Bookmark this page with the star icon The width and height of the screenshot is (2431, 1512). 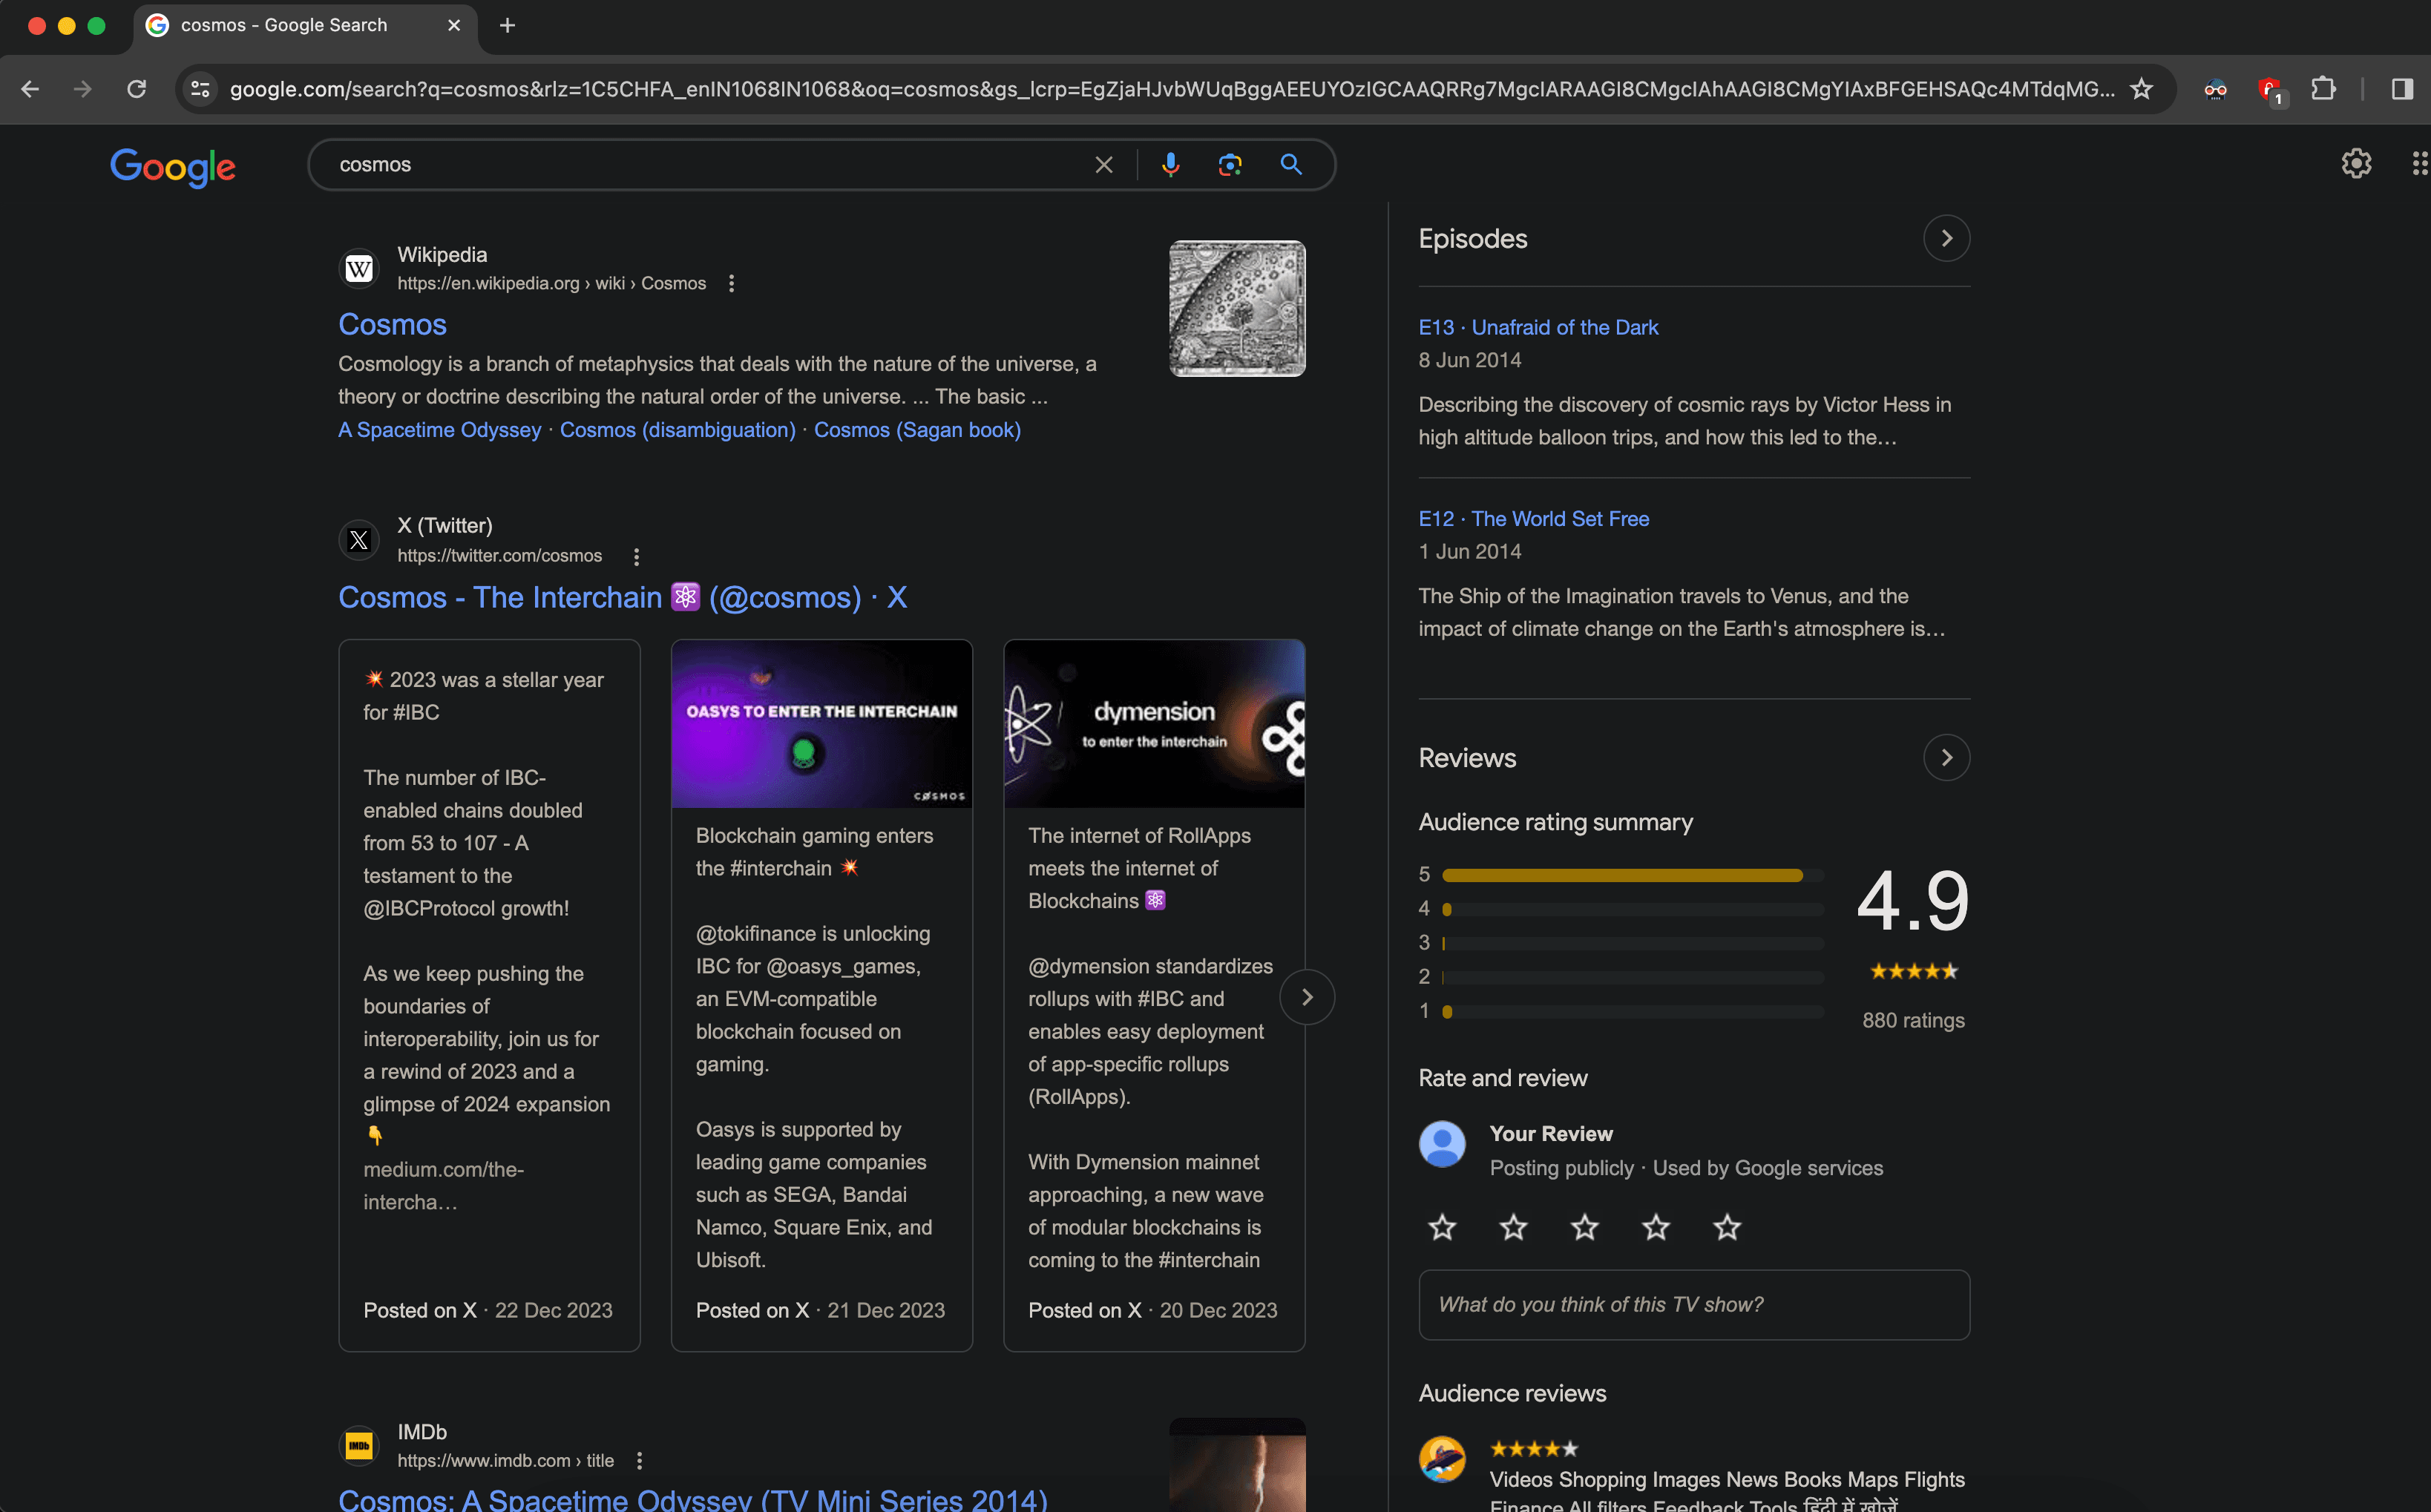pyautogui.click(x=2142, y=89)
